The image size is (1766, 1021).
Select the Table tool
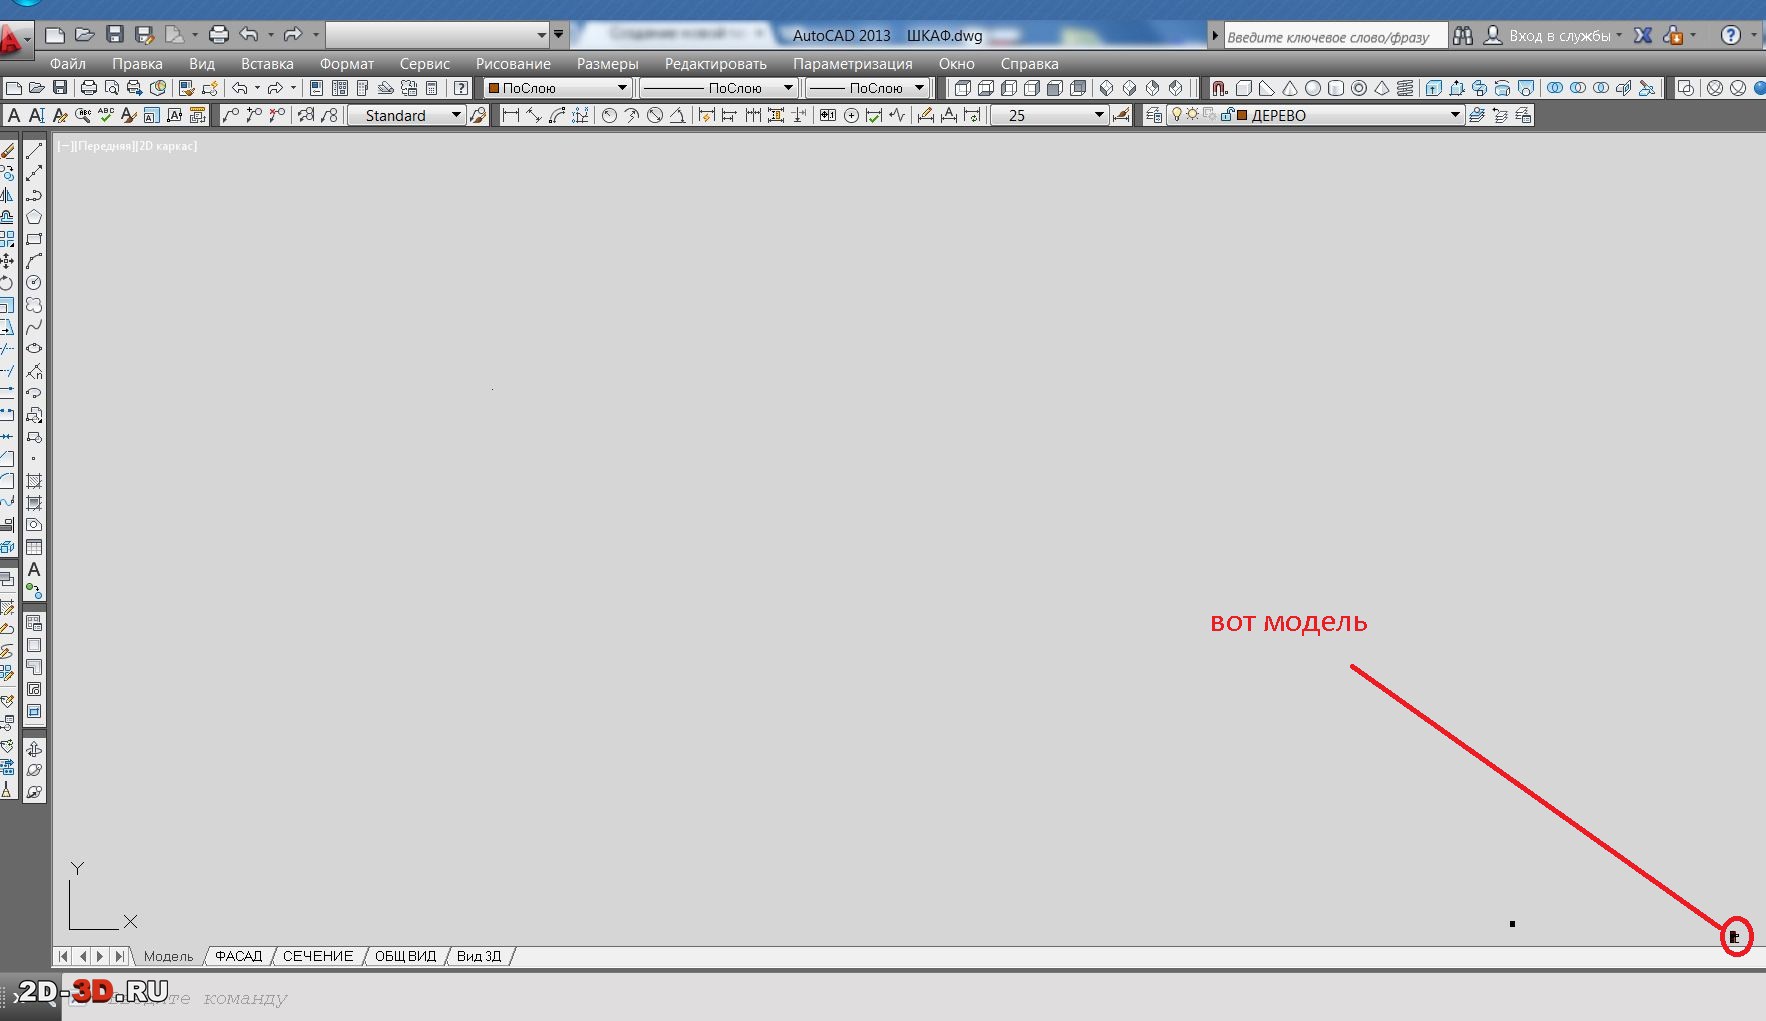pyautogui.click(x=34, y=547)
